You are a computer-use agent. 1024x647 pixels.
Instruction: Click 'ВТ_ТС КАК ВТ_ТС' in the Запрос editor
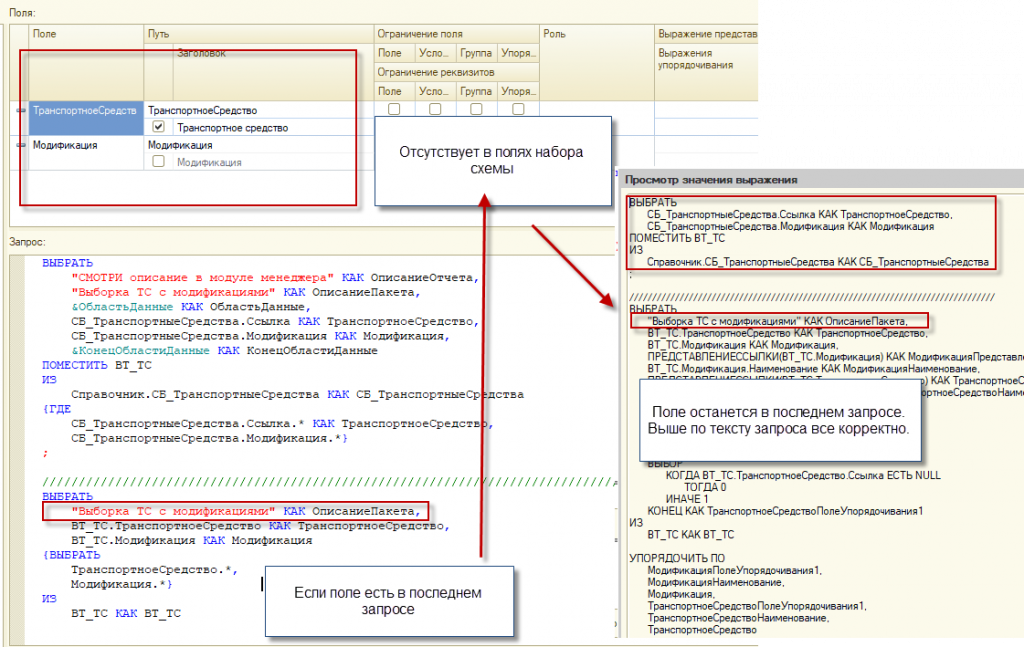pos(126,614)
